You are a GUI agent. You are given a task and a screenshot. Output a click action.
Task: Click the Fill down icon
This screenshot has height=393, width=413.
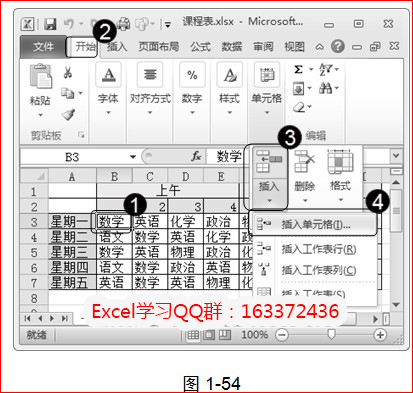pos(298,88)
